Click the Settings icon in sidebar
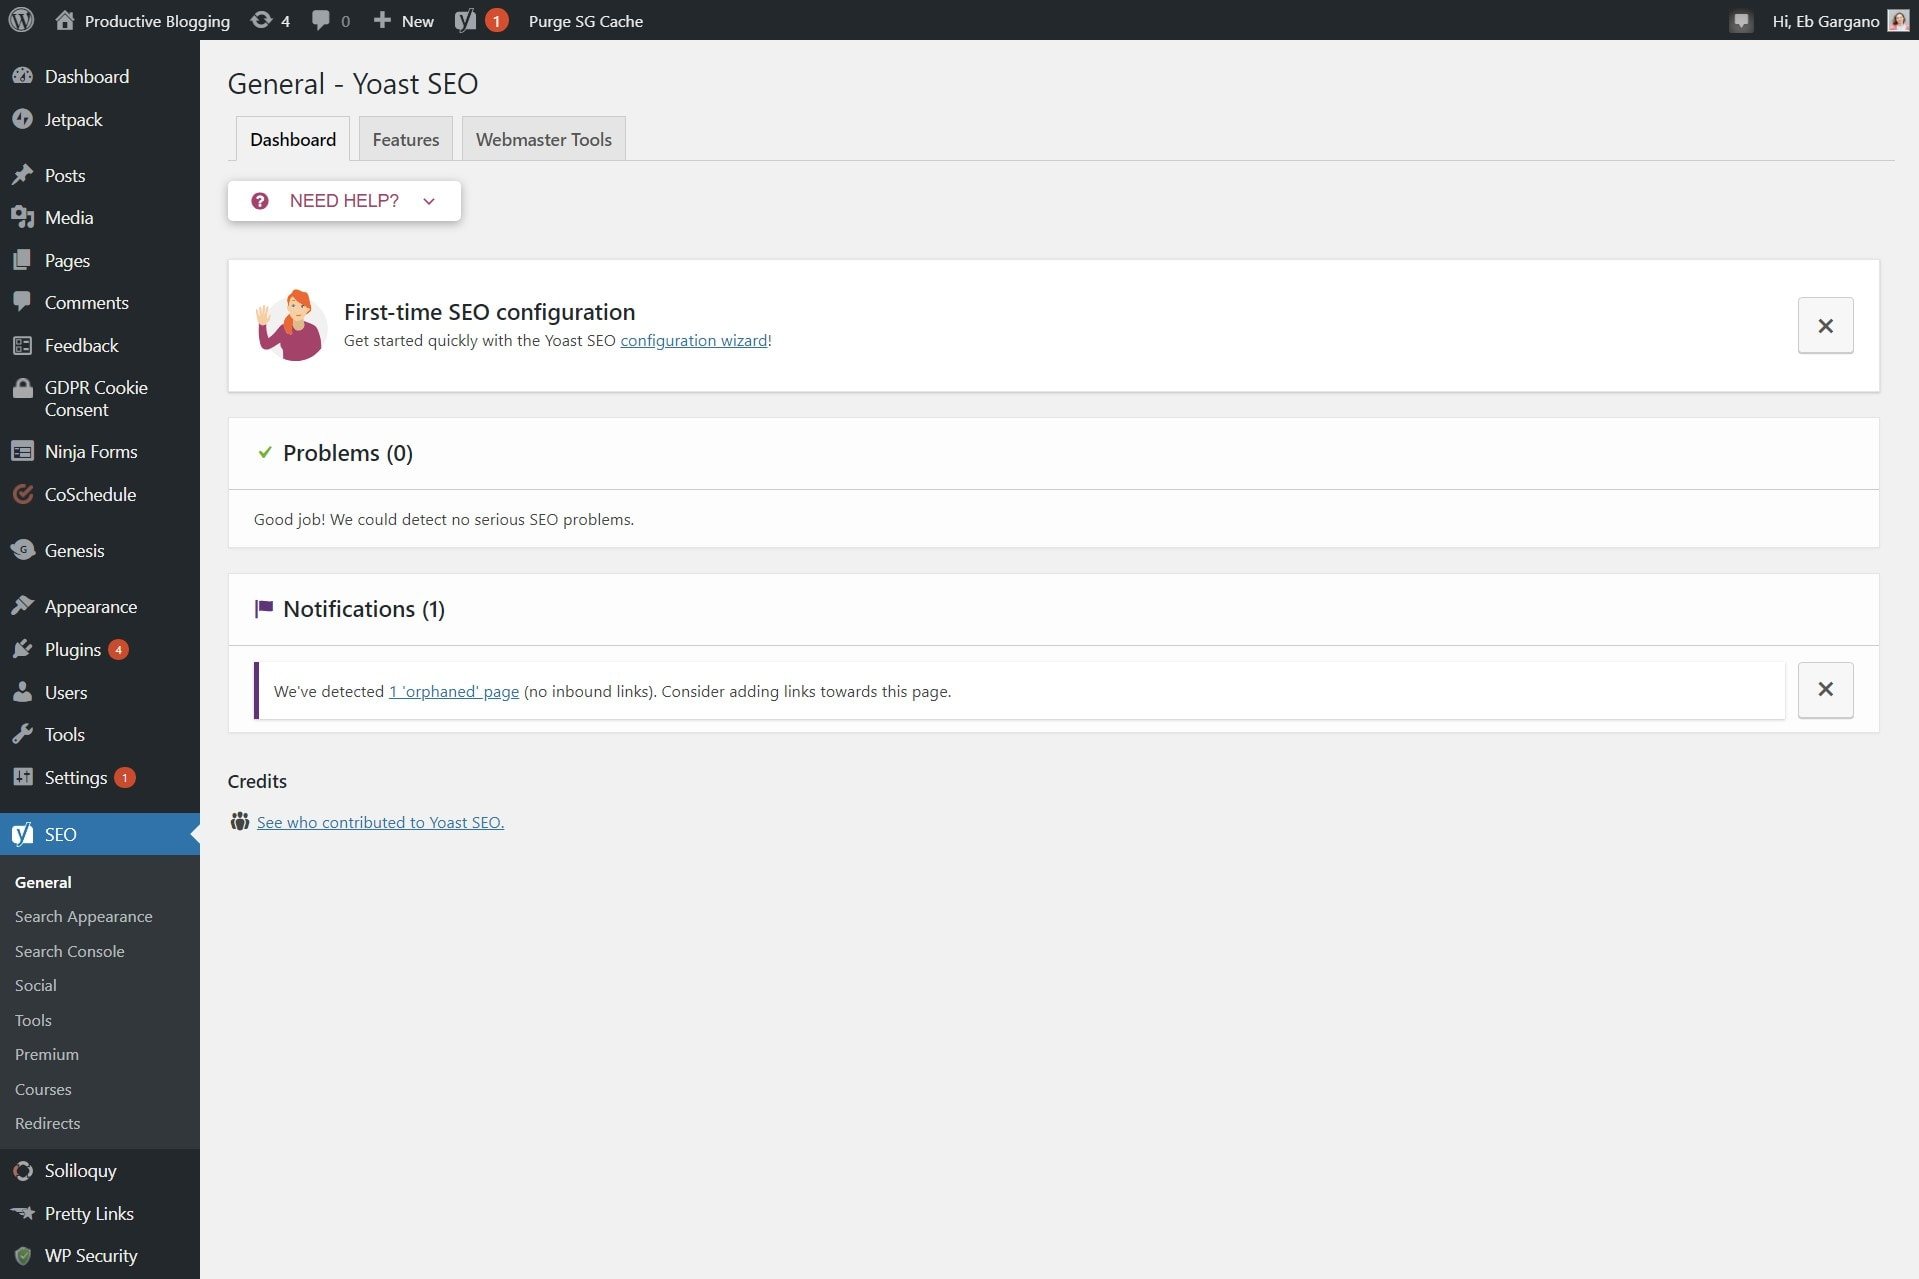The image size is (1919, 1279). [x=22, y=777]
